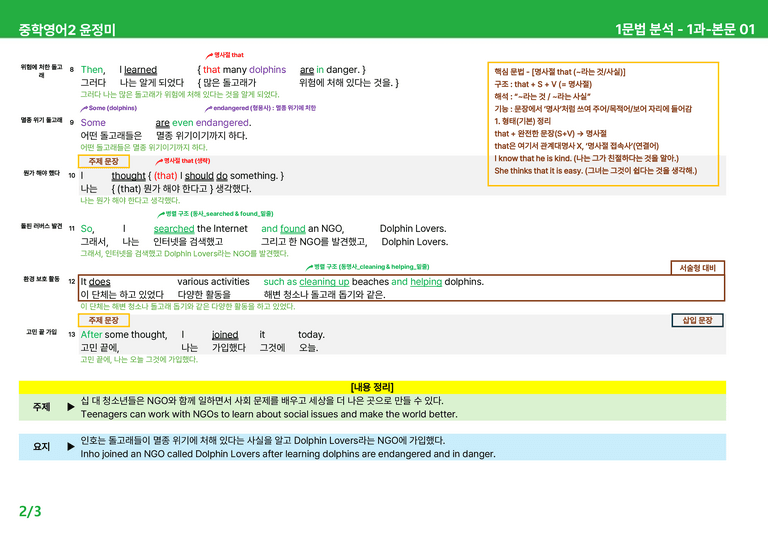Image resolution: width=768 pixels, height=543 pixels.
Task: Click the side label '고민 끝 가입'
Action: click(x=42, y=331)
